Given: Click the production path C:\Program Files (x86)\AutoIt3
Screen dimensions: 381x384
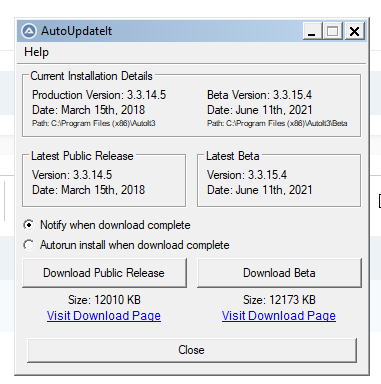Looking at the screenshot, I should pyautogui.click(x=94, y=123).
